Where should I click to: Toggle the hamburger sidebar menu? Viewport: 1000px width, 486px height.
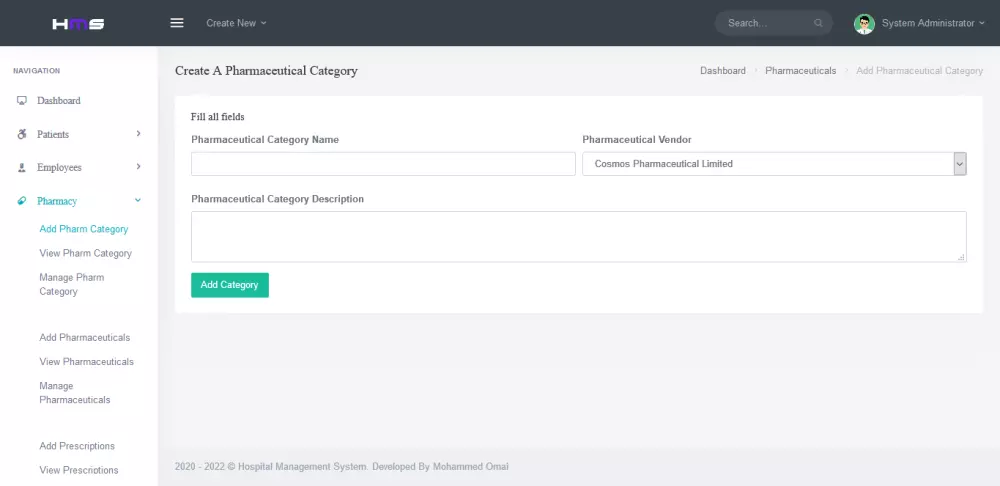coord(177,23)
